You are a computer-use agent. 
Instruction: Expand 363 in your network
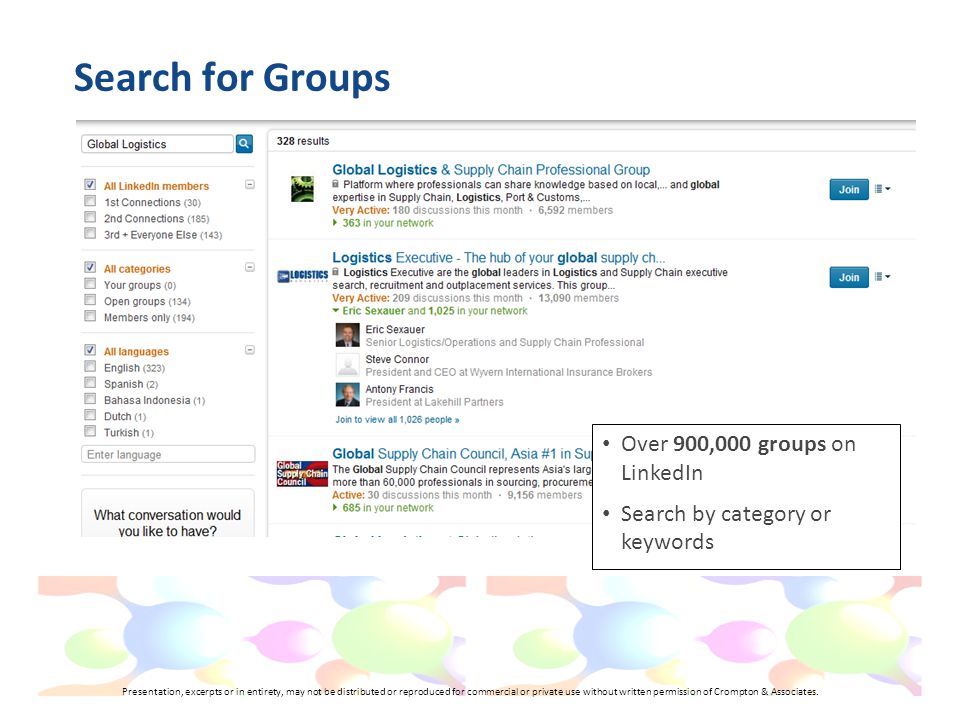click(383, 223)
